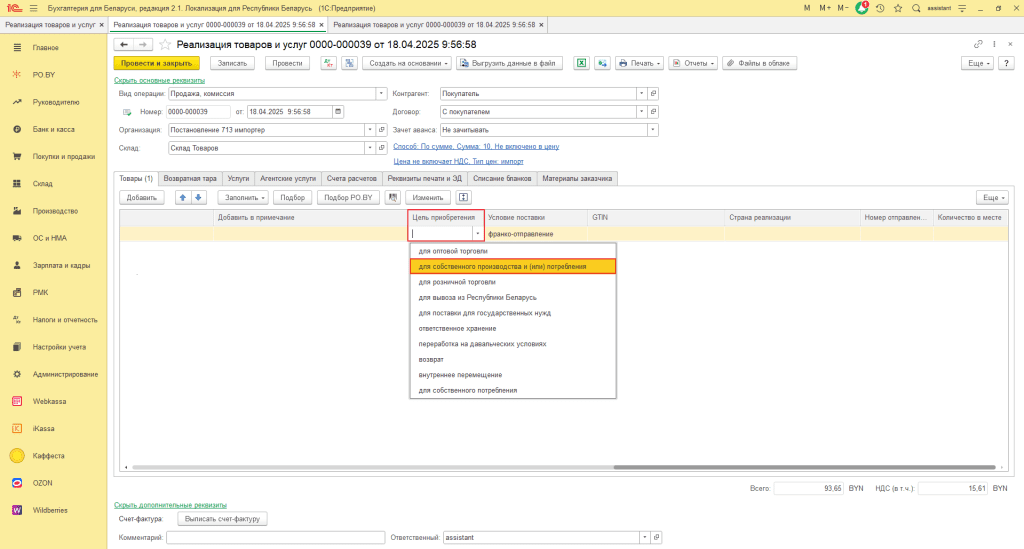Image resolution: width=1024 pixels, height=549 pixels.
Task: Open Отчеты dropdown menu
Action: (x=693, y=63)
